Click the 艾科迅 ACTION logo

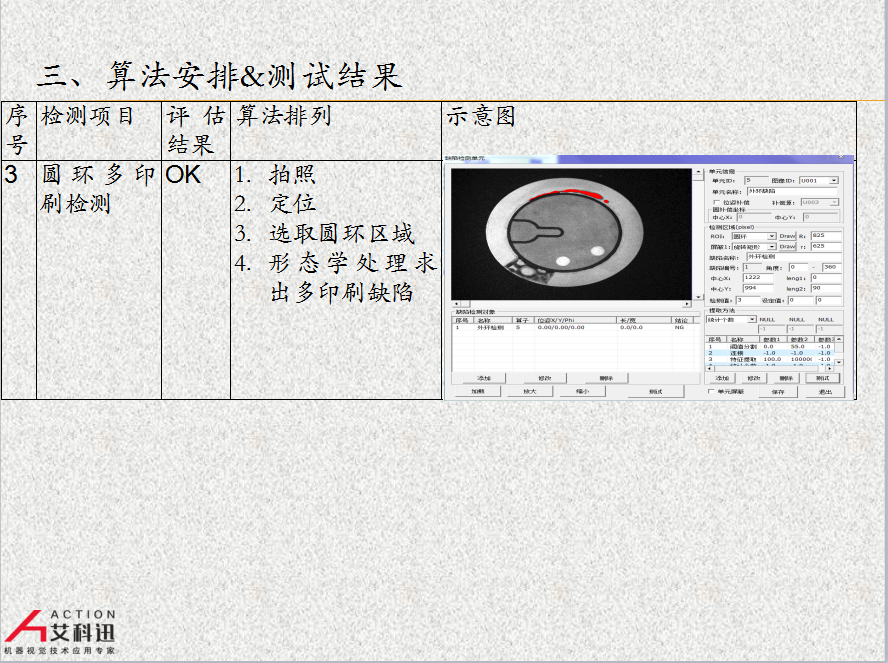tap(61, 632)
